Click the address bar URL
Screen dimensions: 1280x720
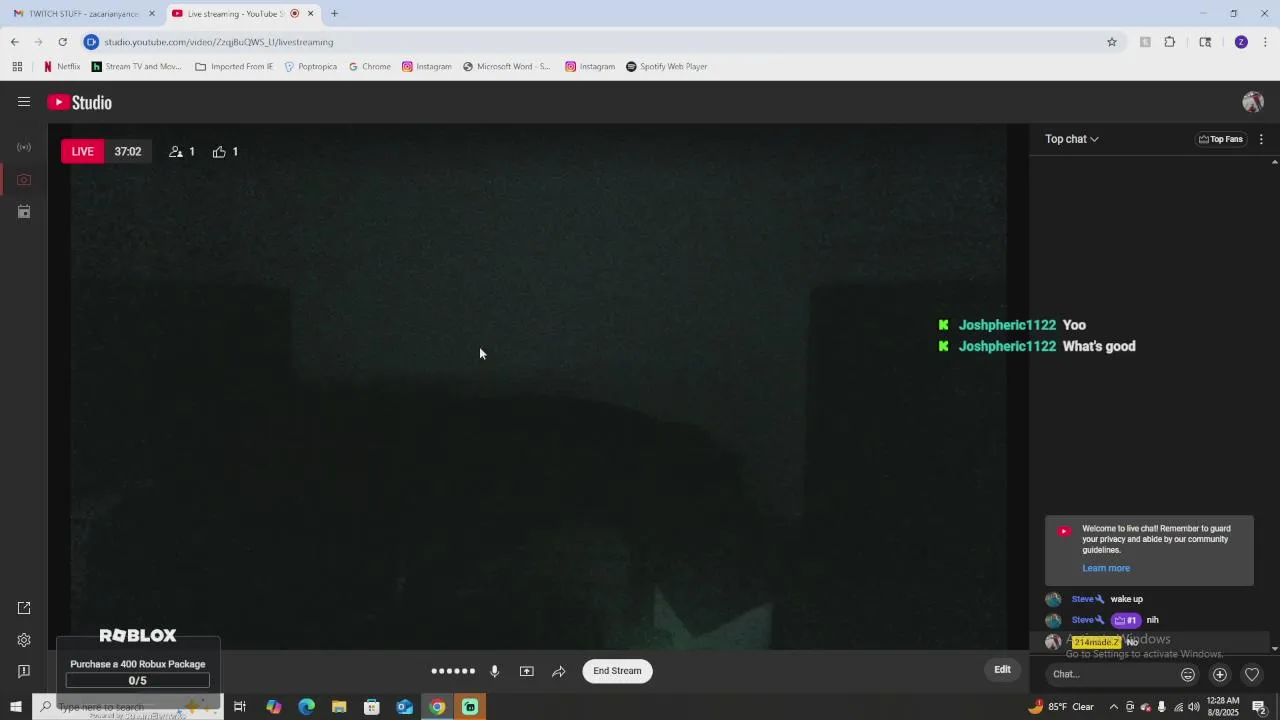pyautogui.click(x=219, y=42)
